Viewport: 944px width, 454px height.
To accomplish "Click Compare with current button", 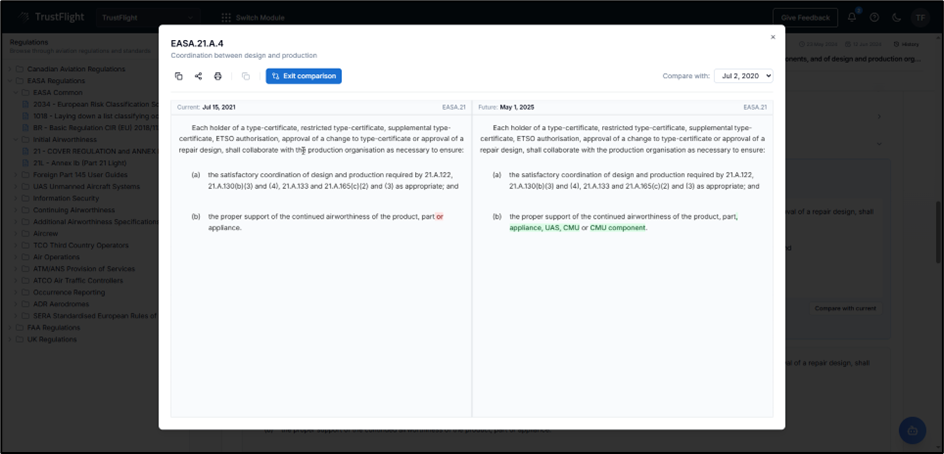I will point(845,308).
